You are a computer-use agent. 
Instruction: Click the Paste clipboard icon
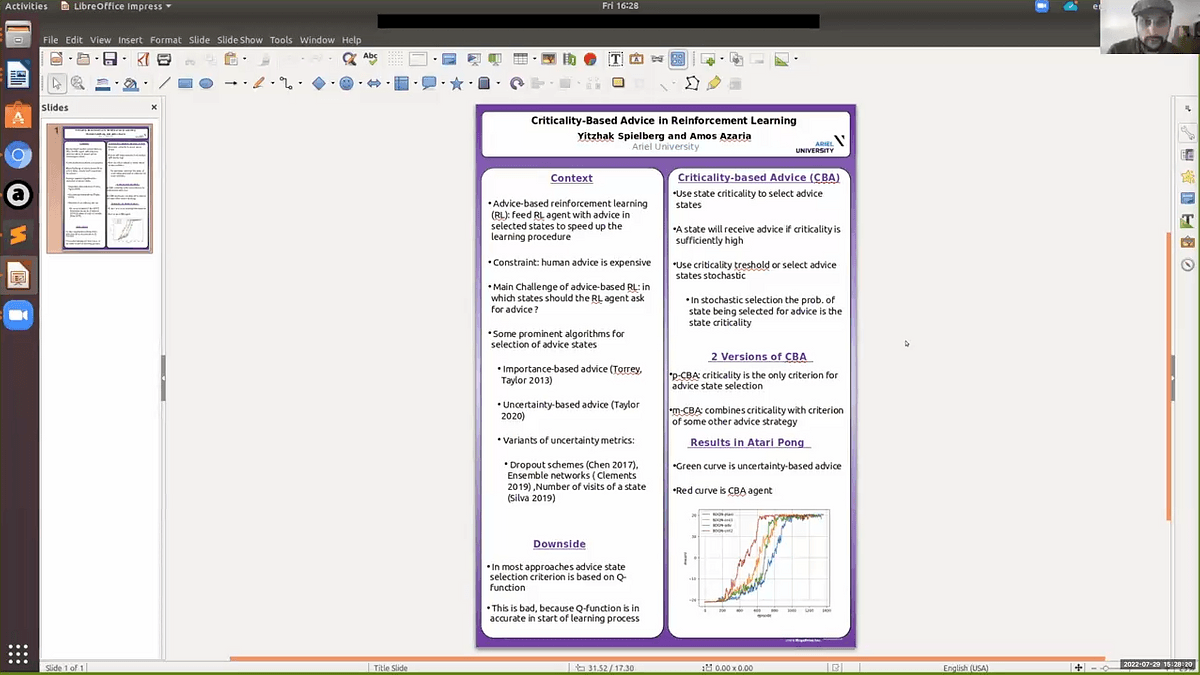231,59
